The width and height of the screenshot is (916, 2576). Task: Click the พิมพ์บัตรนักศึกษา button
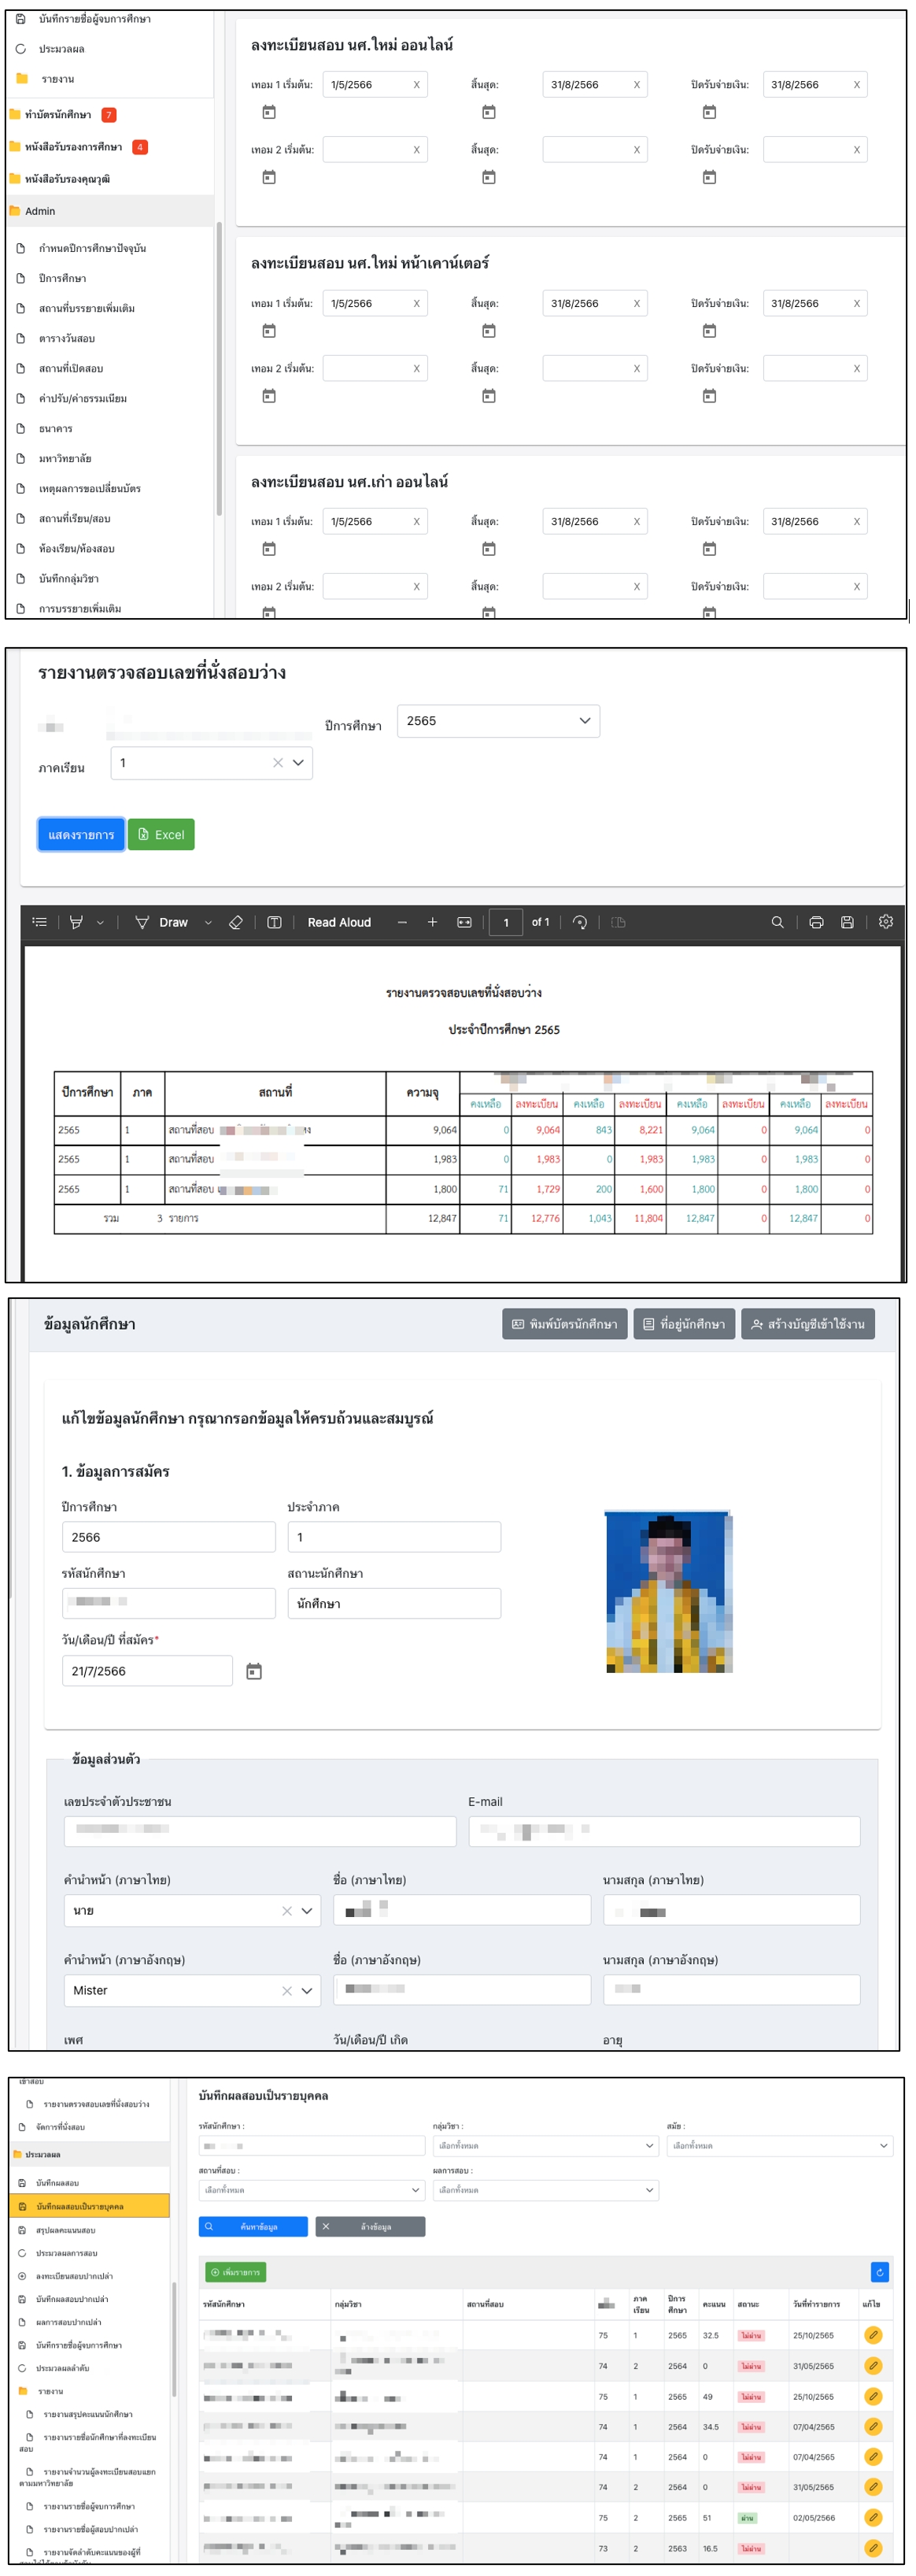coord(565,1324)
